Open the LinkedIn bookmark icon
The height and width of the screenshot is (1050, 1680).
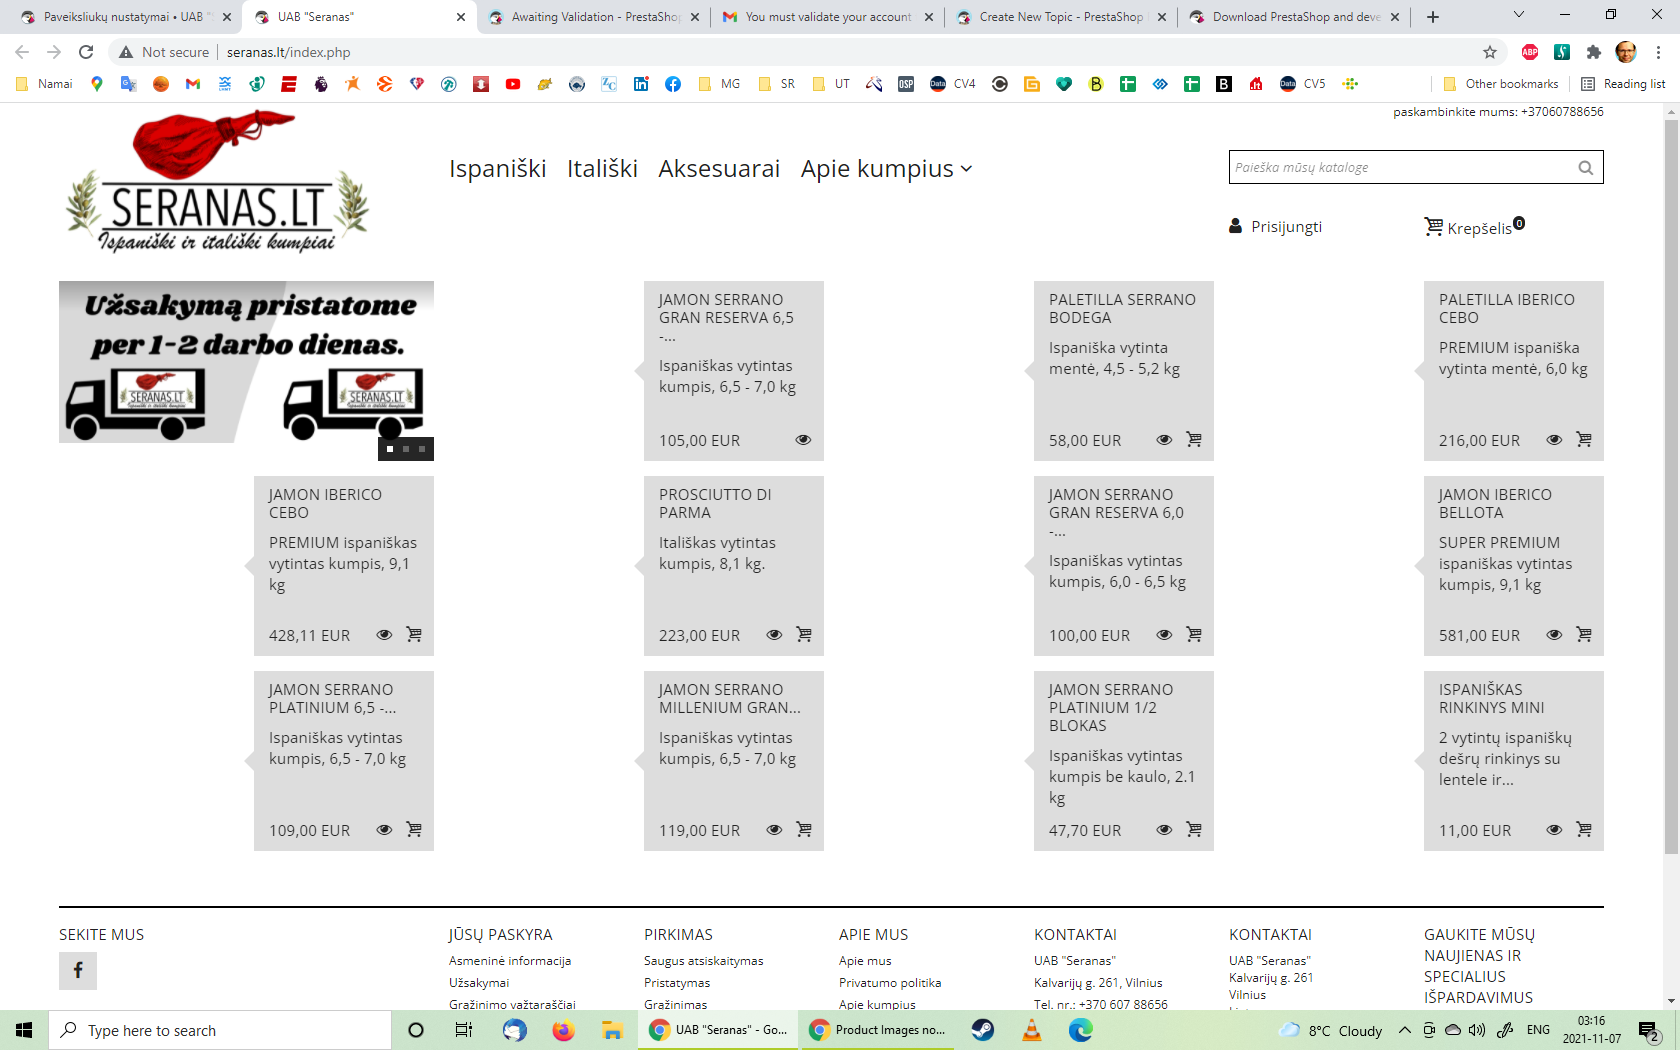(641, 84)
